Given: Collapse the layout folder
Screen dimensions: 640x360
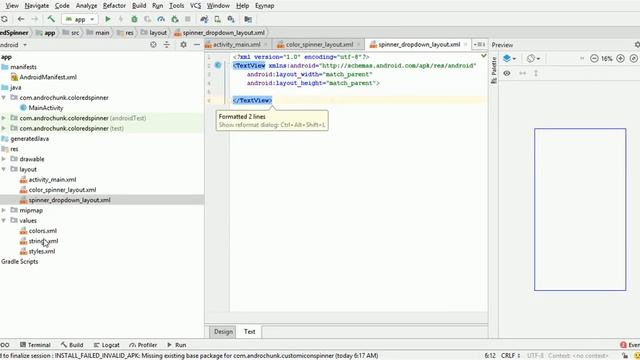Looking at the screenshot, I should 4,169.
